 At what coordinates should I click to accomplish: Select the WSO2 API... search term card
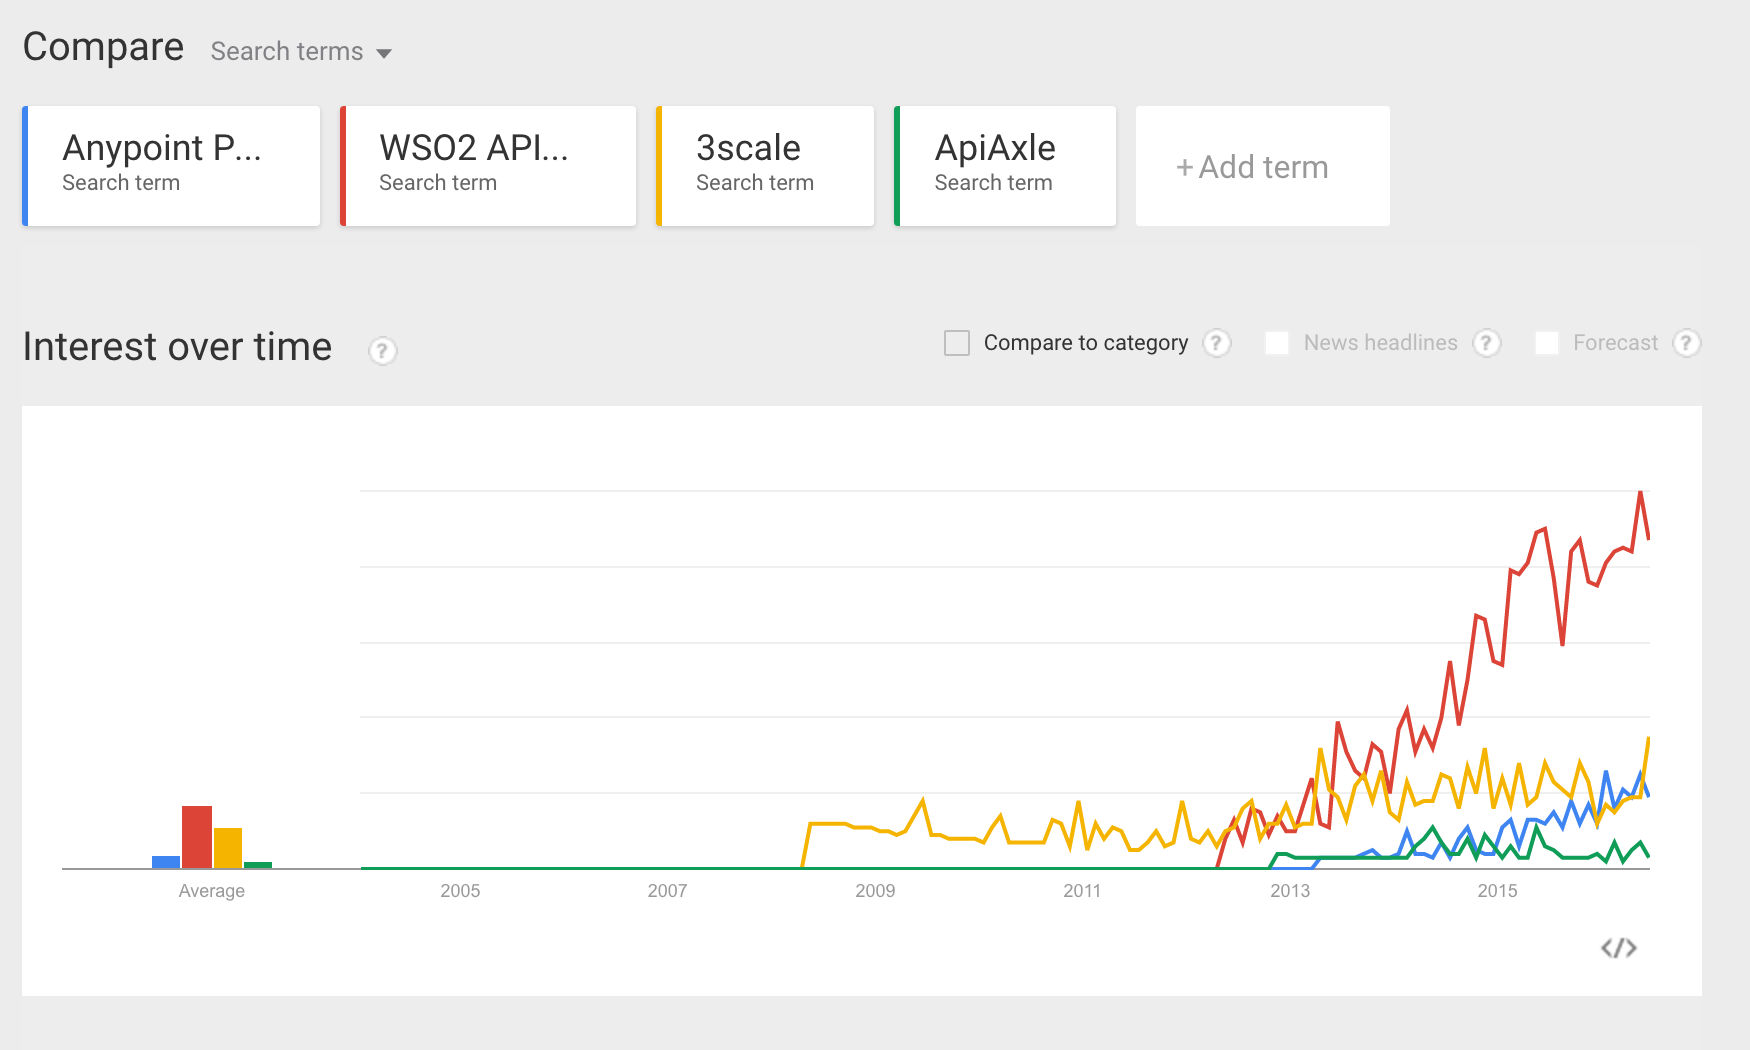coord(489,166)
